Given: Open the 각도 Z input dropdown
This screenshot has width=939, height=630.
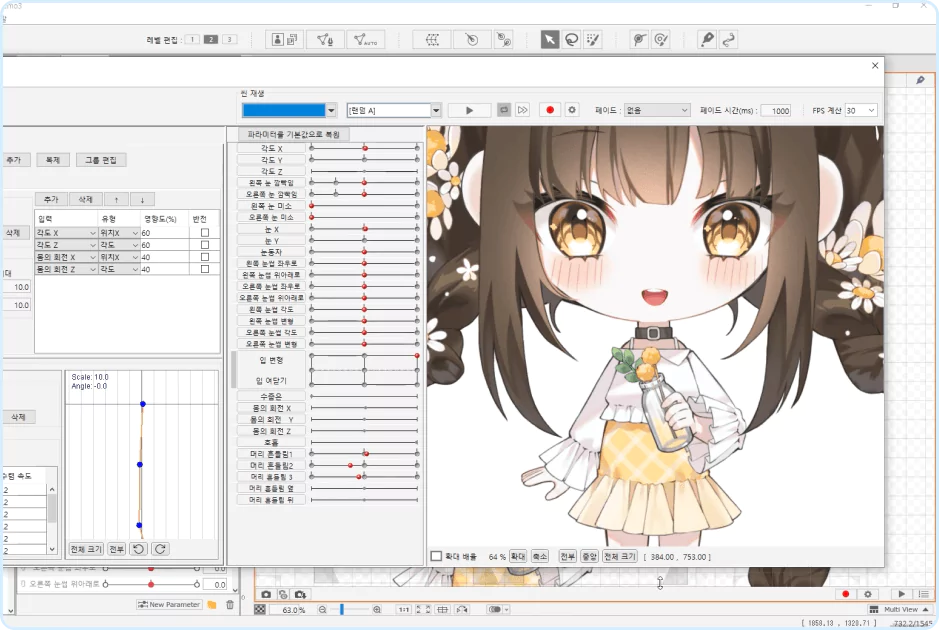Looking at the screenshot, I should pos(66,245).
